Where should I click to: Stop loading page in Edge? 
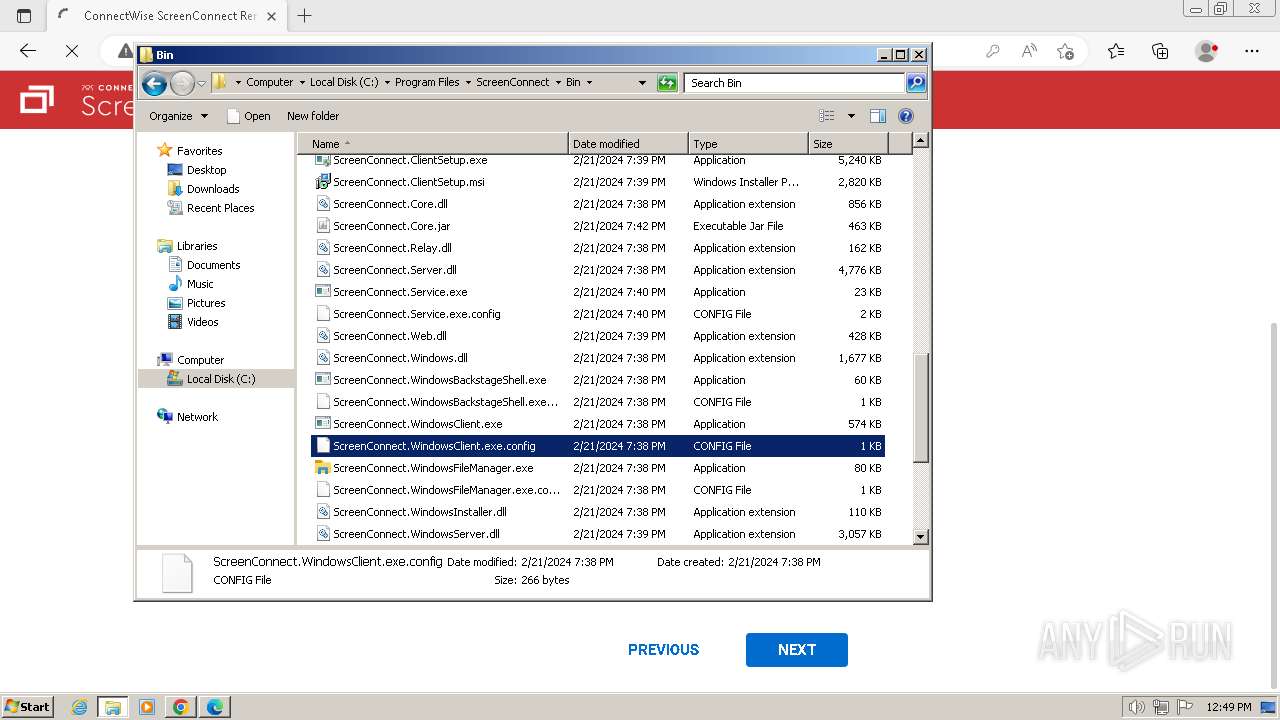(72, 51)
